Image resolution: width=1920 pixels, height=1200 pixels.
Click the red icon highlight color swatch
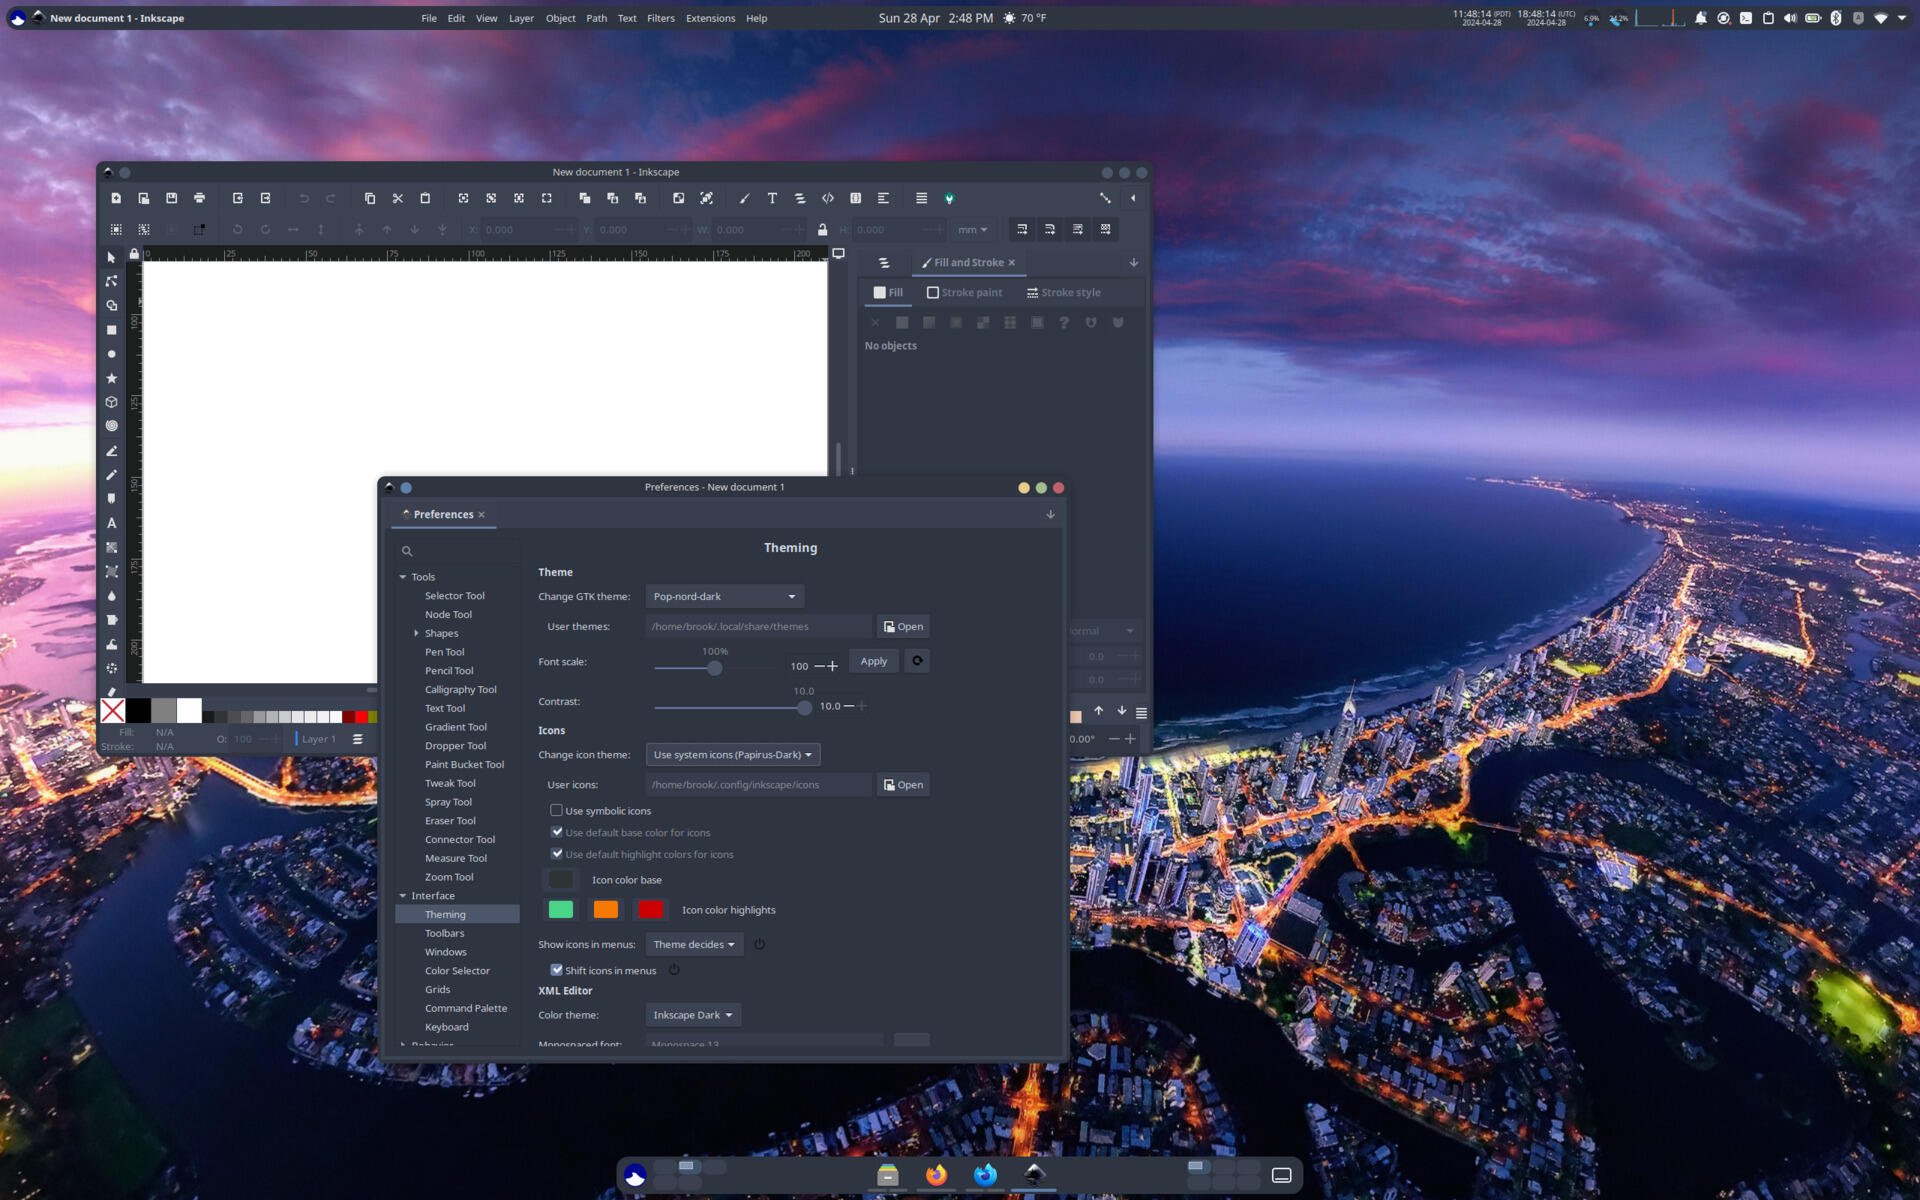pos(651,909)
